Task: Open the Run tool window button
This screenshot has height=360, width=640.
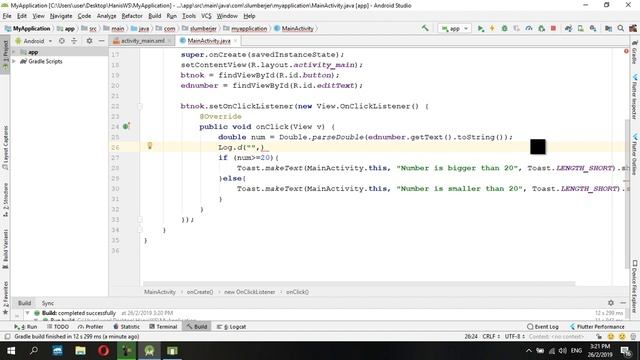Action: tap(26, 327)
